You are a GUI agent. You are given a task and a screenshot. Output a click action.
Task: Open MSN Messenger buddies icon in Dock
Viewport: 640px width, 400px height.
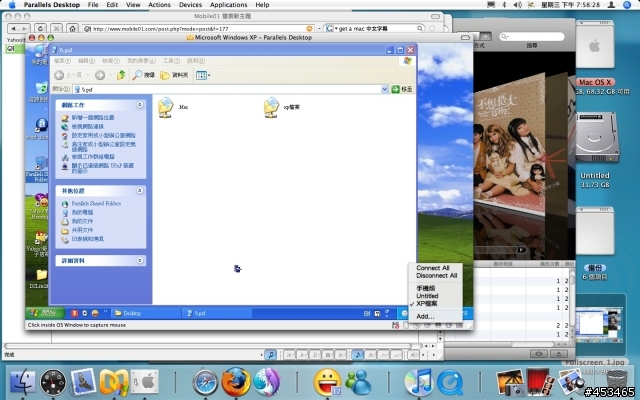pyautogui.click(x=358, y=382)
